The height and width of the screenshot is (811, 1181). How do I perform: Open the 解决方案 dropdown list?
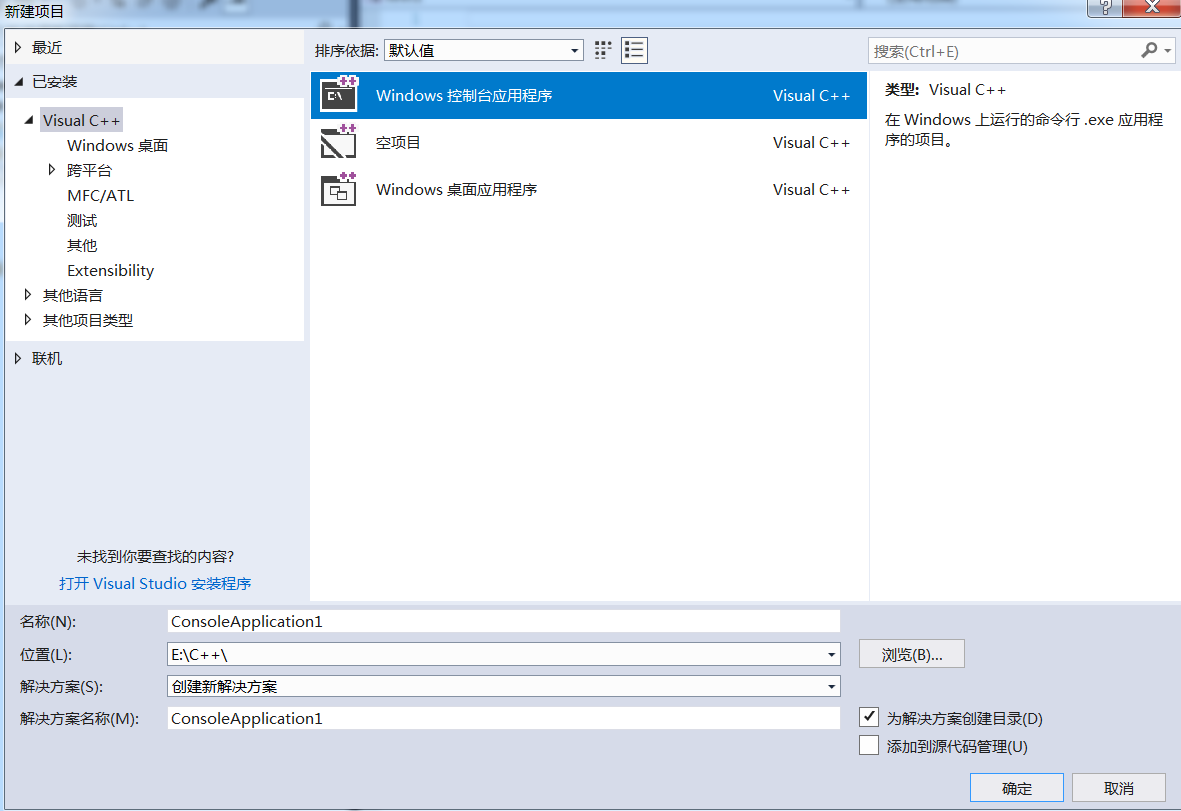832,687
